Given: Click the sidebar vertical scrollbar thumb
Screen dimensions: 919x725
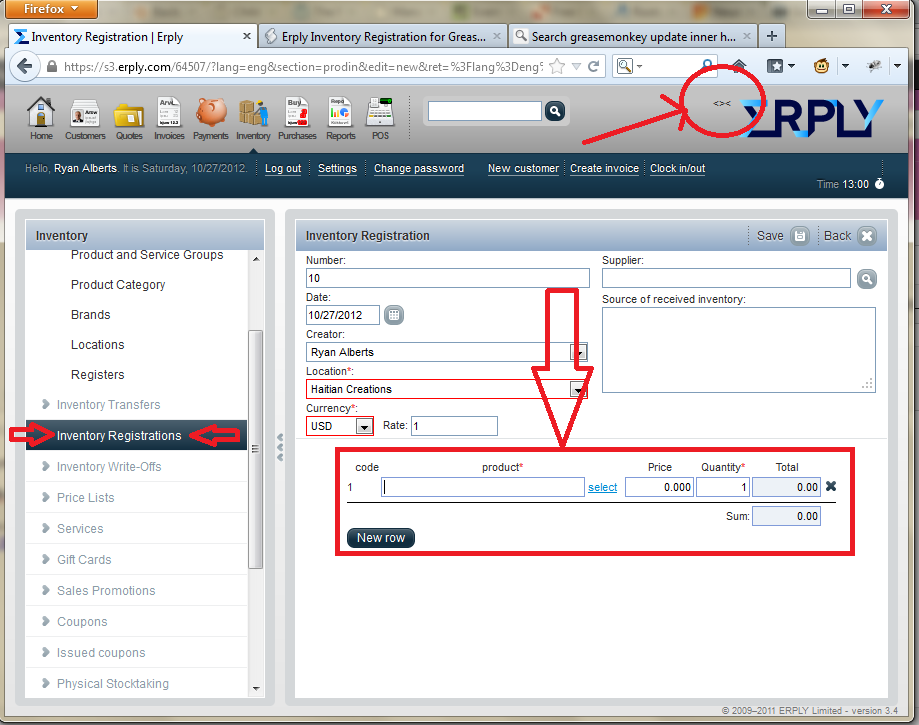Looking at the screenshot, I should point(255,449).
